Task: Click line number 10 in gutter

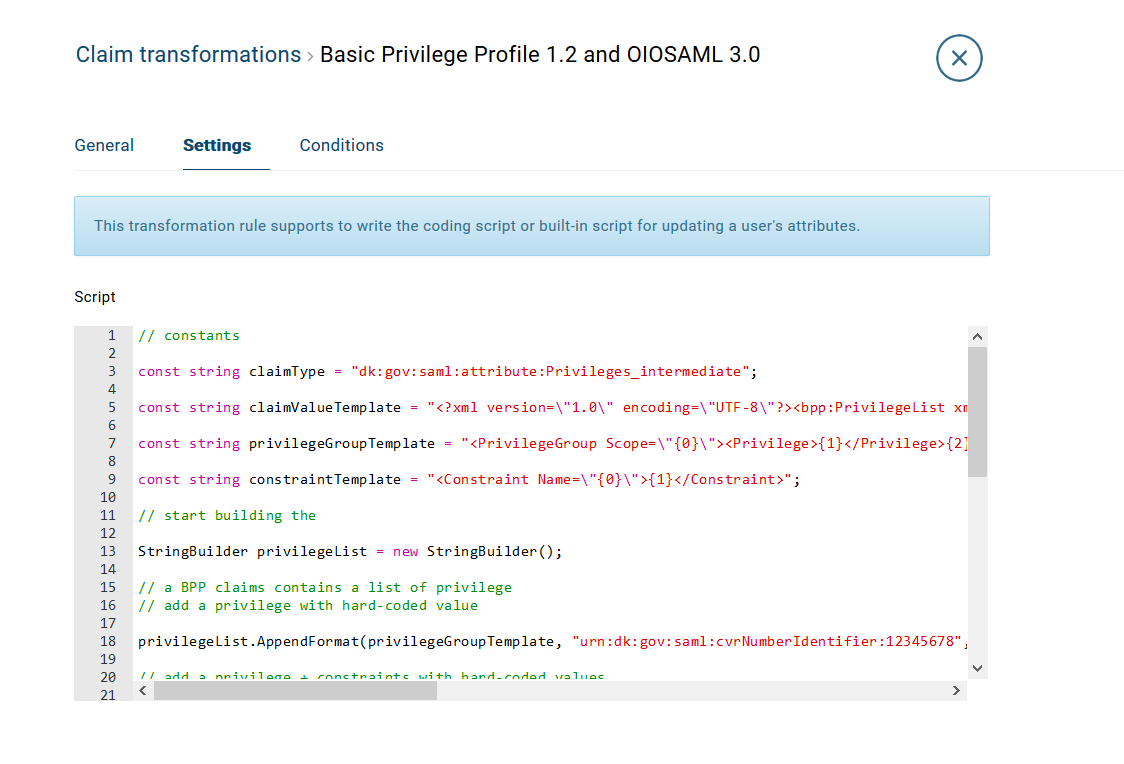Action: [x=108, y=497]
